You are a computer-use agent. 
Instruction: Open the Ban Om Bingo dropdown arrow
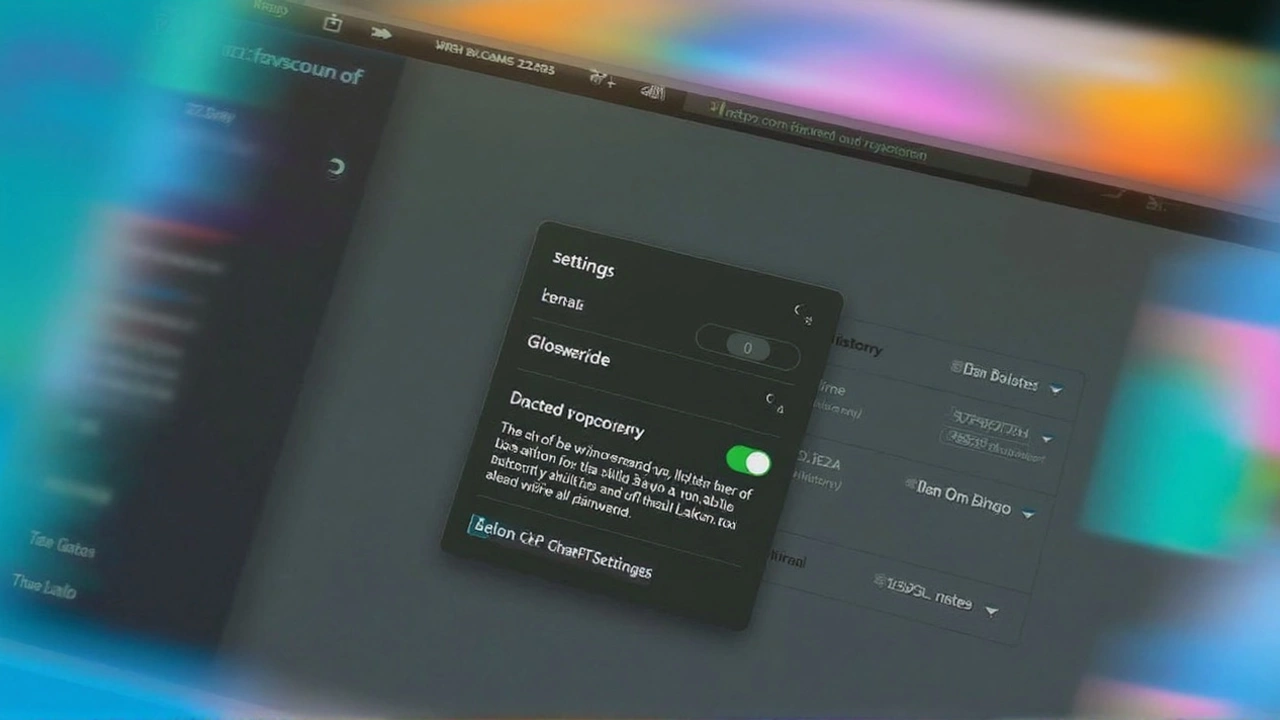tap(1028, 514)
